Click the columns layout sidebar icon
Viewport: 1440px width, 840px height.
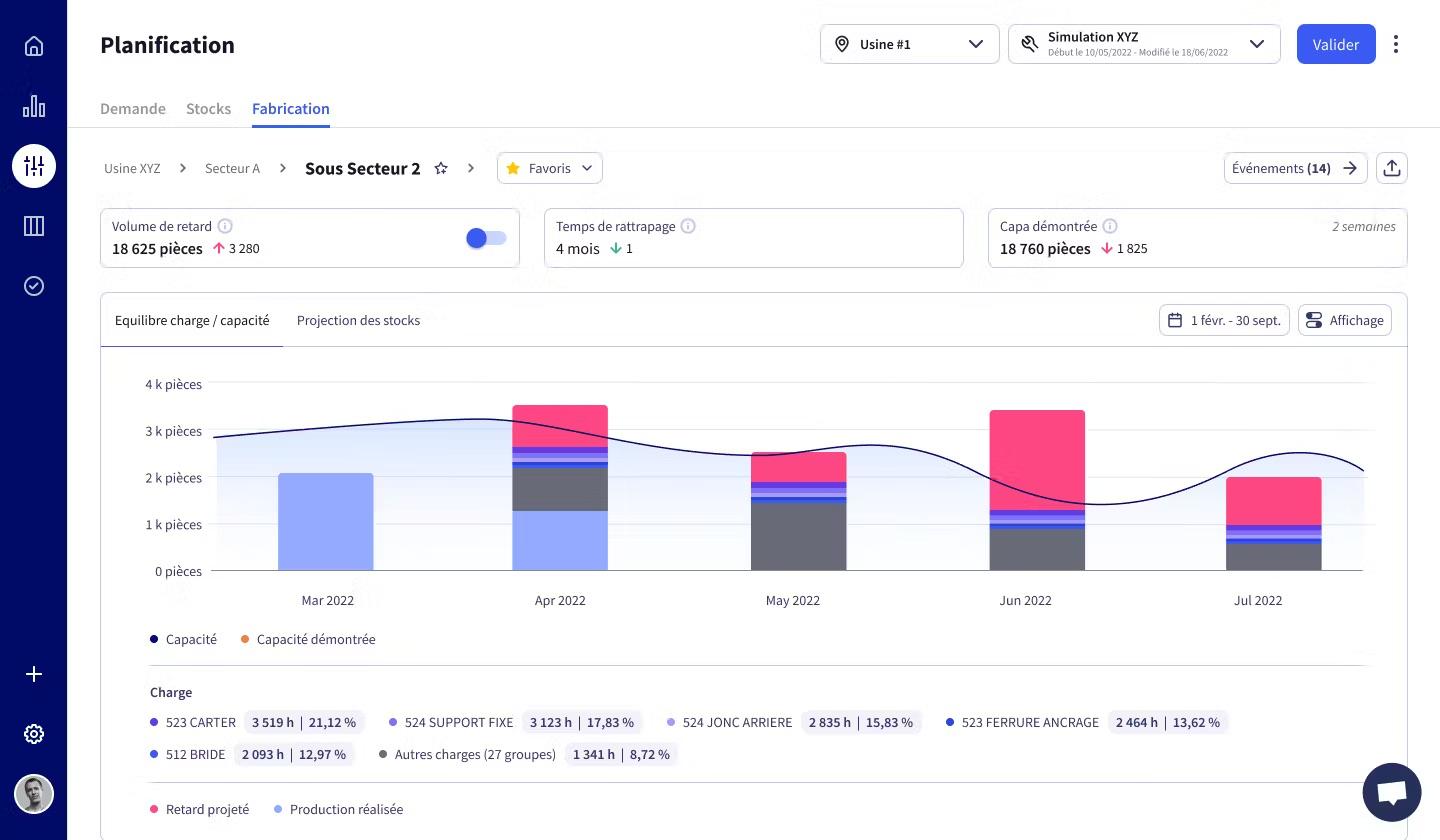click(x=34, y=226)
